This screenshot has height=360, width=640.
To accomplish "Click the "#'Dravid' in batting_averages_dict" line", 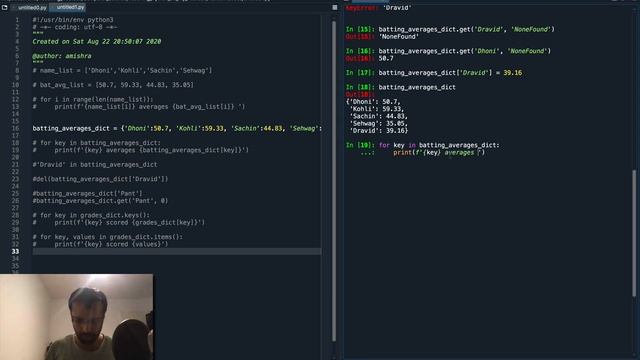I will coord(95,164).
